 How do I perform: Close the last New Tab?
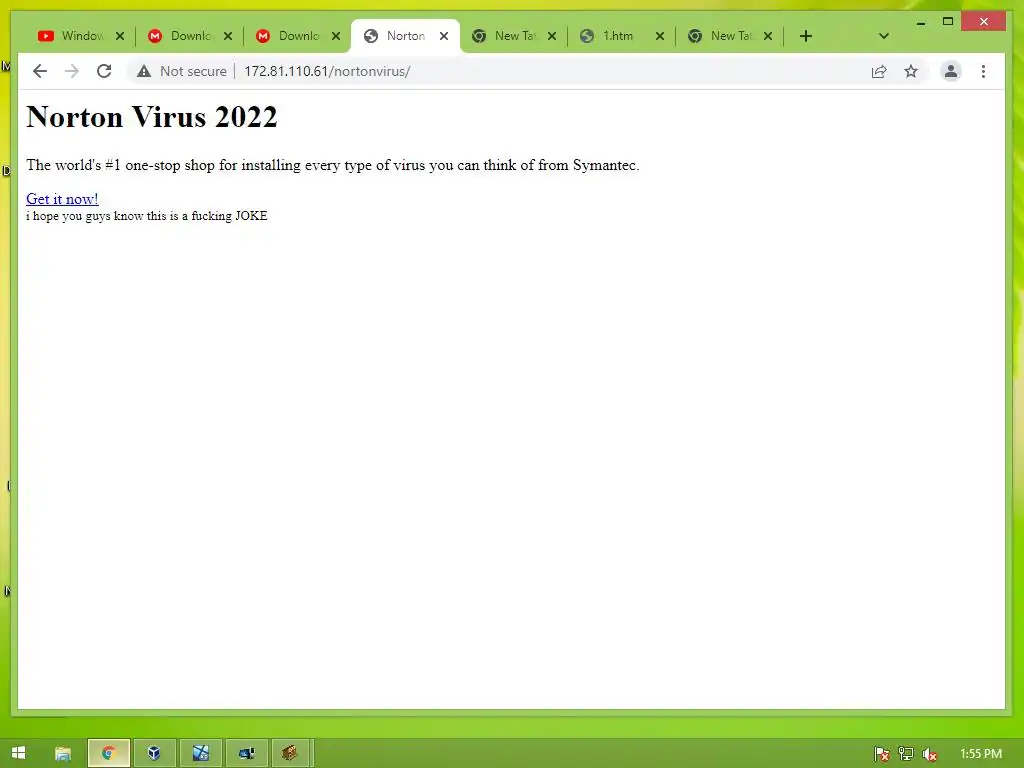(768, 36)
